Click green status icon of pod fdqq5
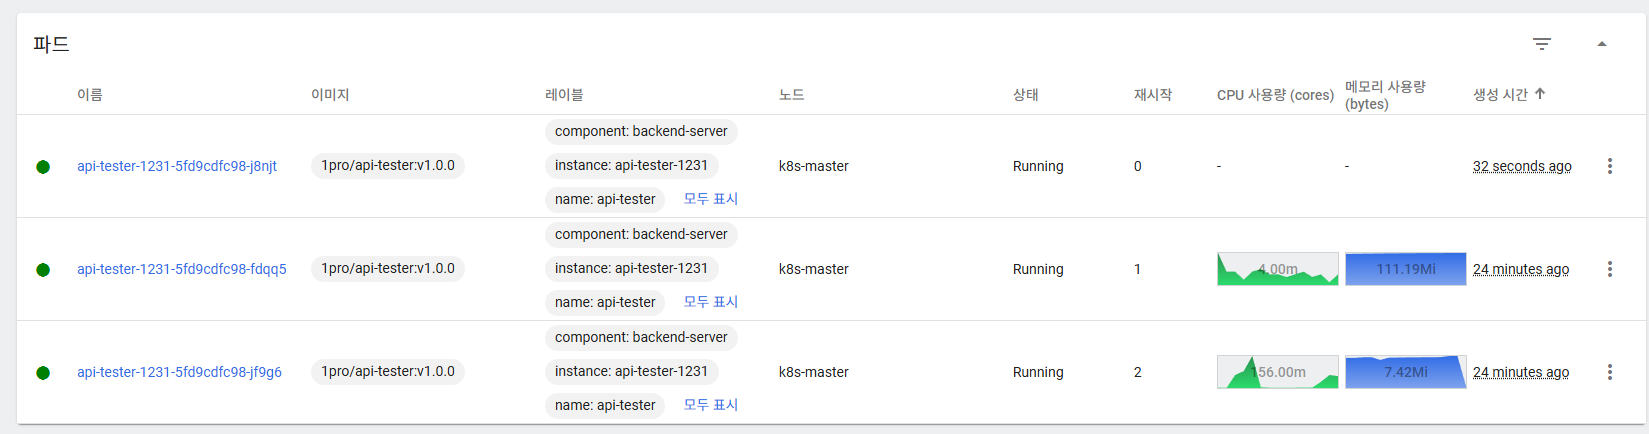The height and width of the screenshot is (434, 1649). click(x=43, y=270)
